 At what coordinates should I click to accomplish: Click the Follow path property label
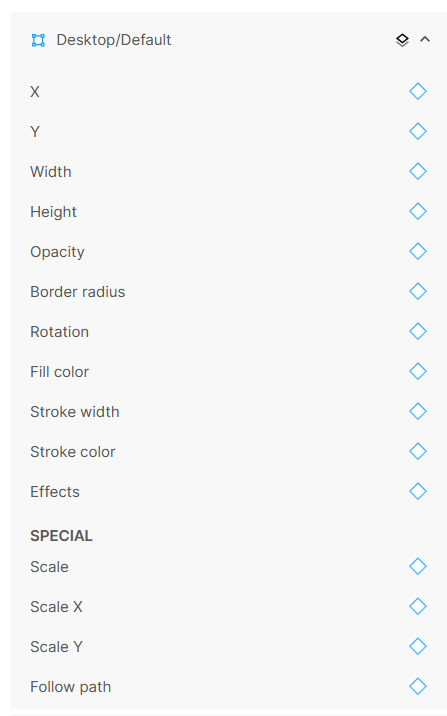point(70,687)
